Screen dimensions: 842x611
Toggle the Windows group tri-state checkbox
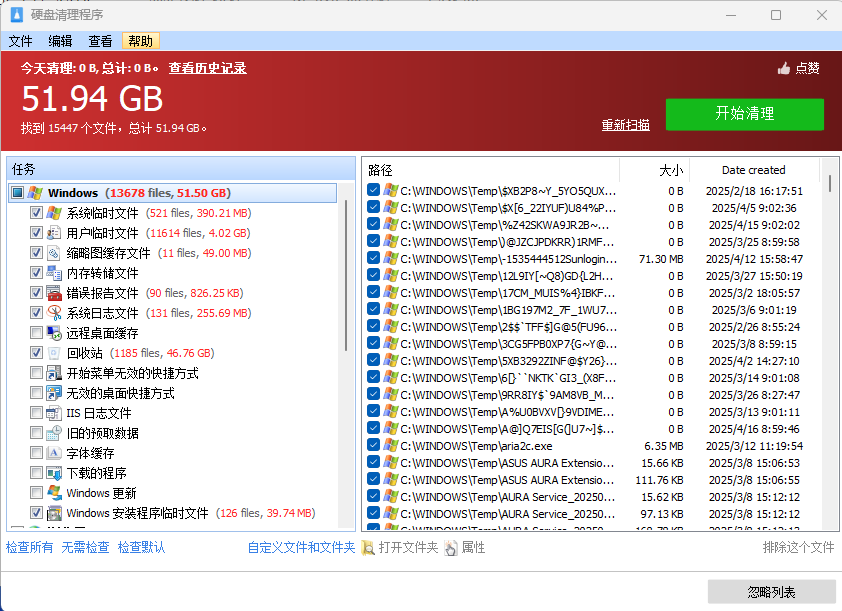click(17, 193)
